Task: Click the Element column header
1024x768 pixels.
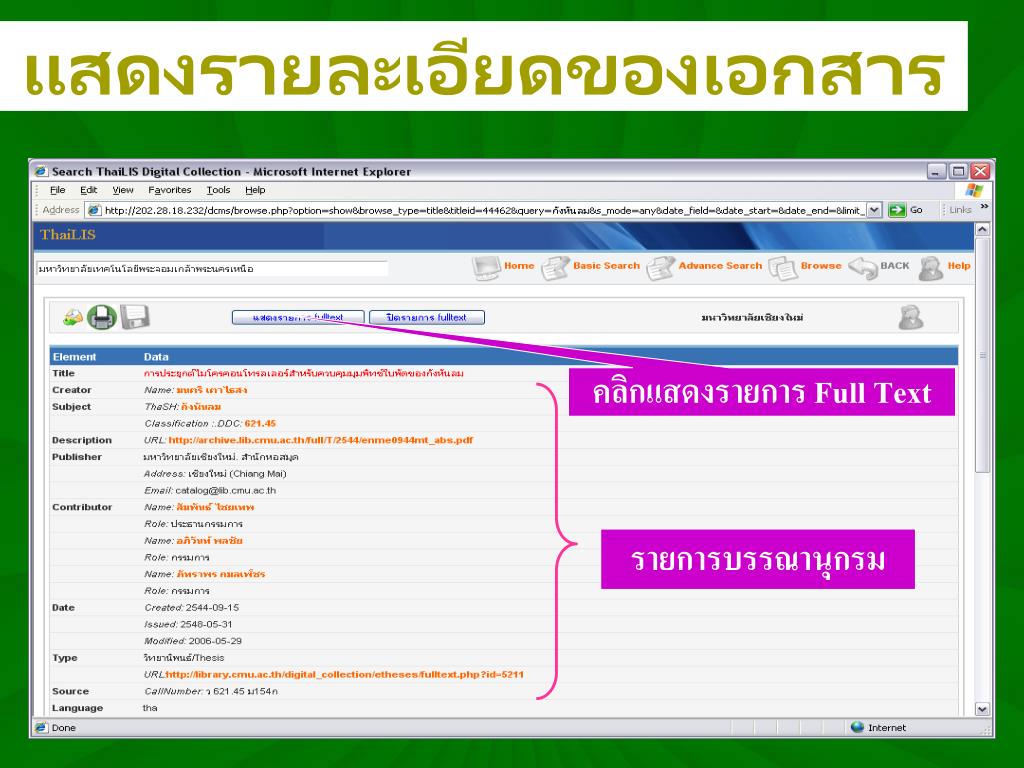Action: (x=74, y=357)
